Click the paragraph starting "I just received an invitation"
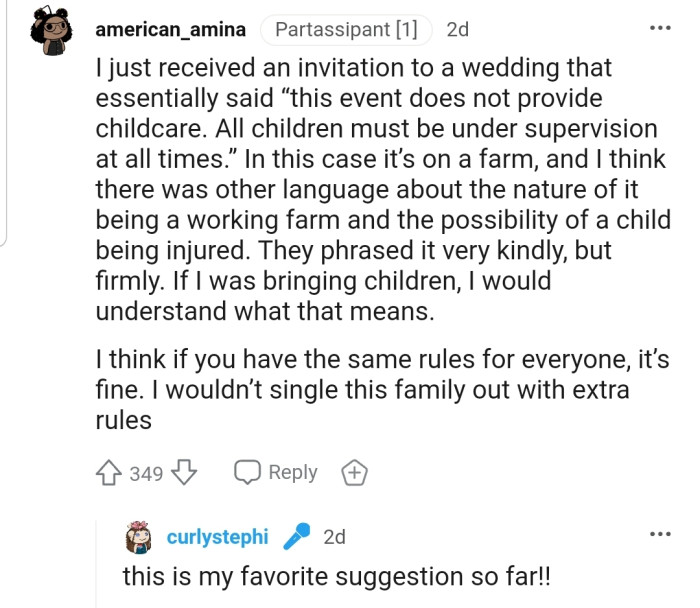The width and height of the screenshot is (700, 608). [380, 190]
